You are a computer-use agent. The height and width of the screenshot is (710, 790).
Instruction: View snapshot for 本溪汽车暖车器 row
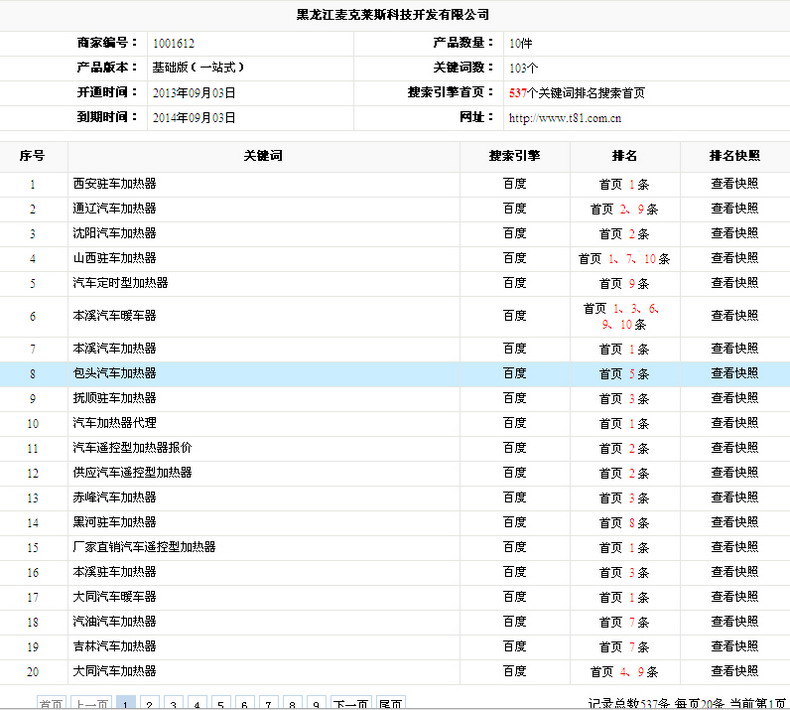(x=734, y=316)
